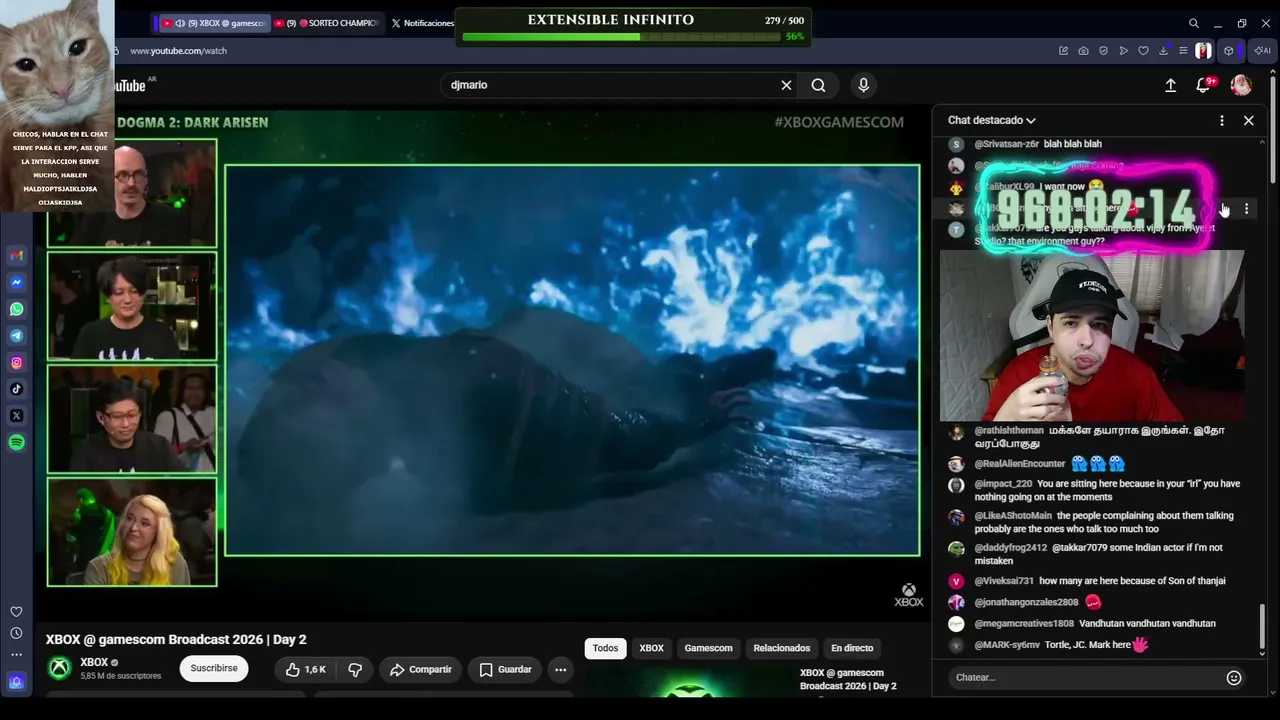Open @megamcreatives1808 chat username
Image resolution: width=1280 pixels, height=720 pixels.
click(1024, 624)
